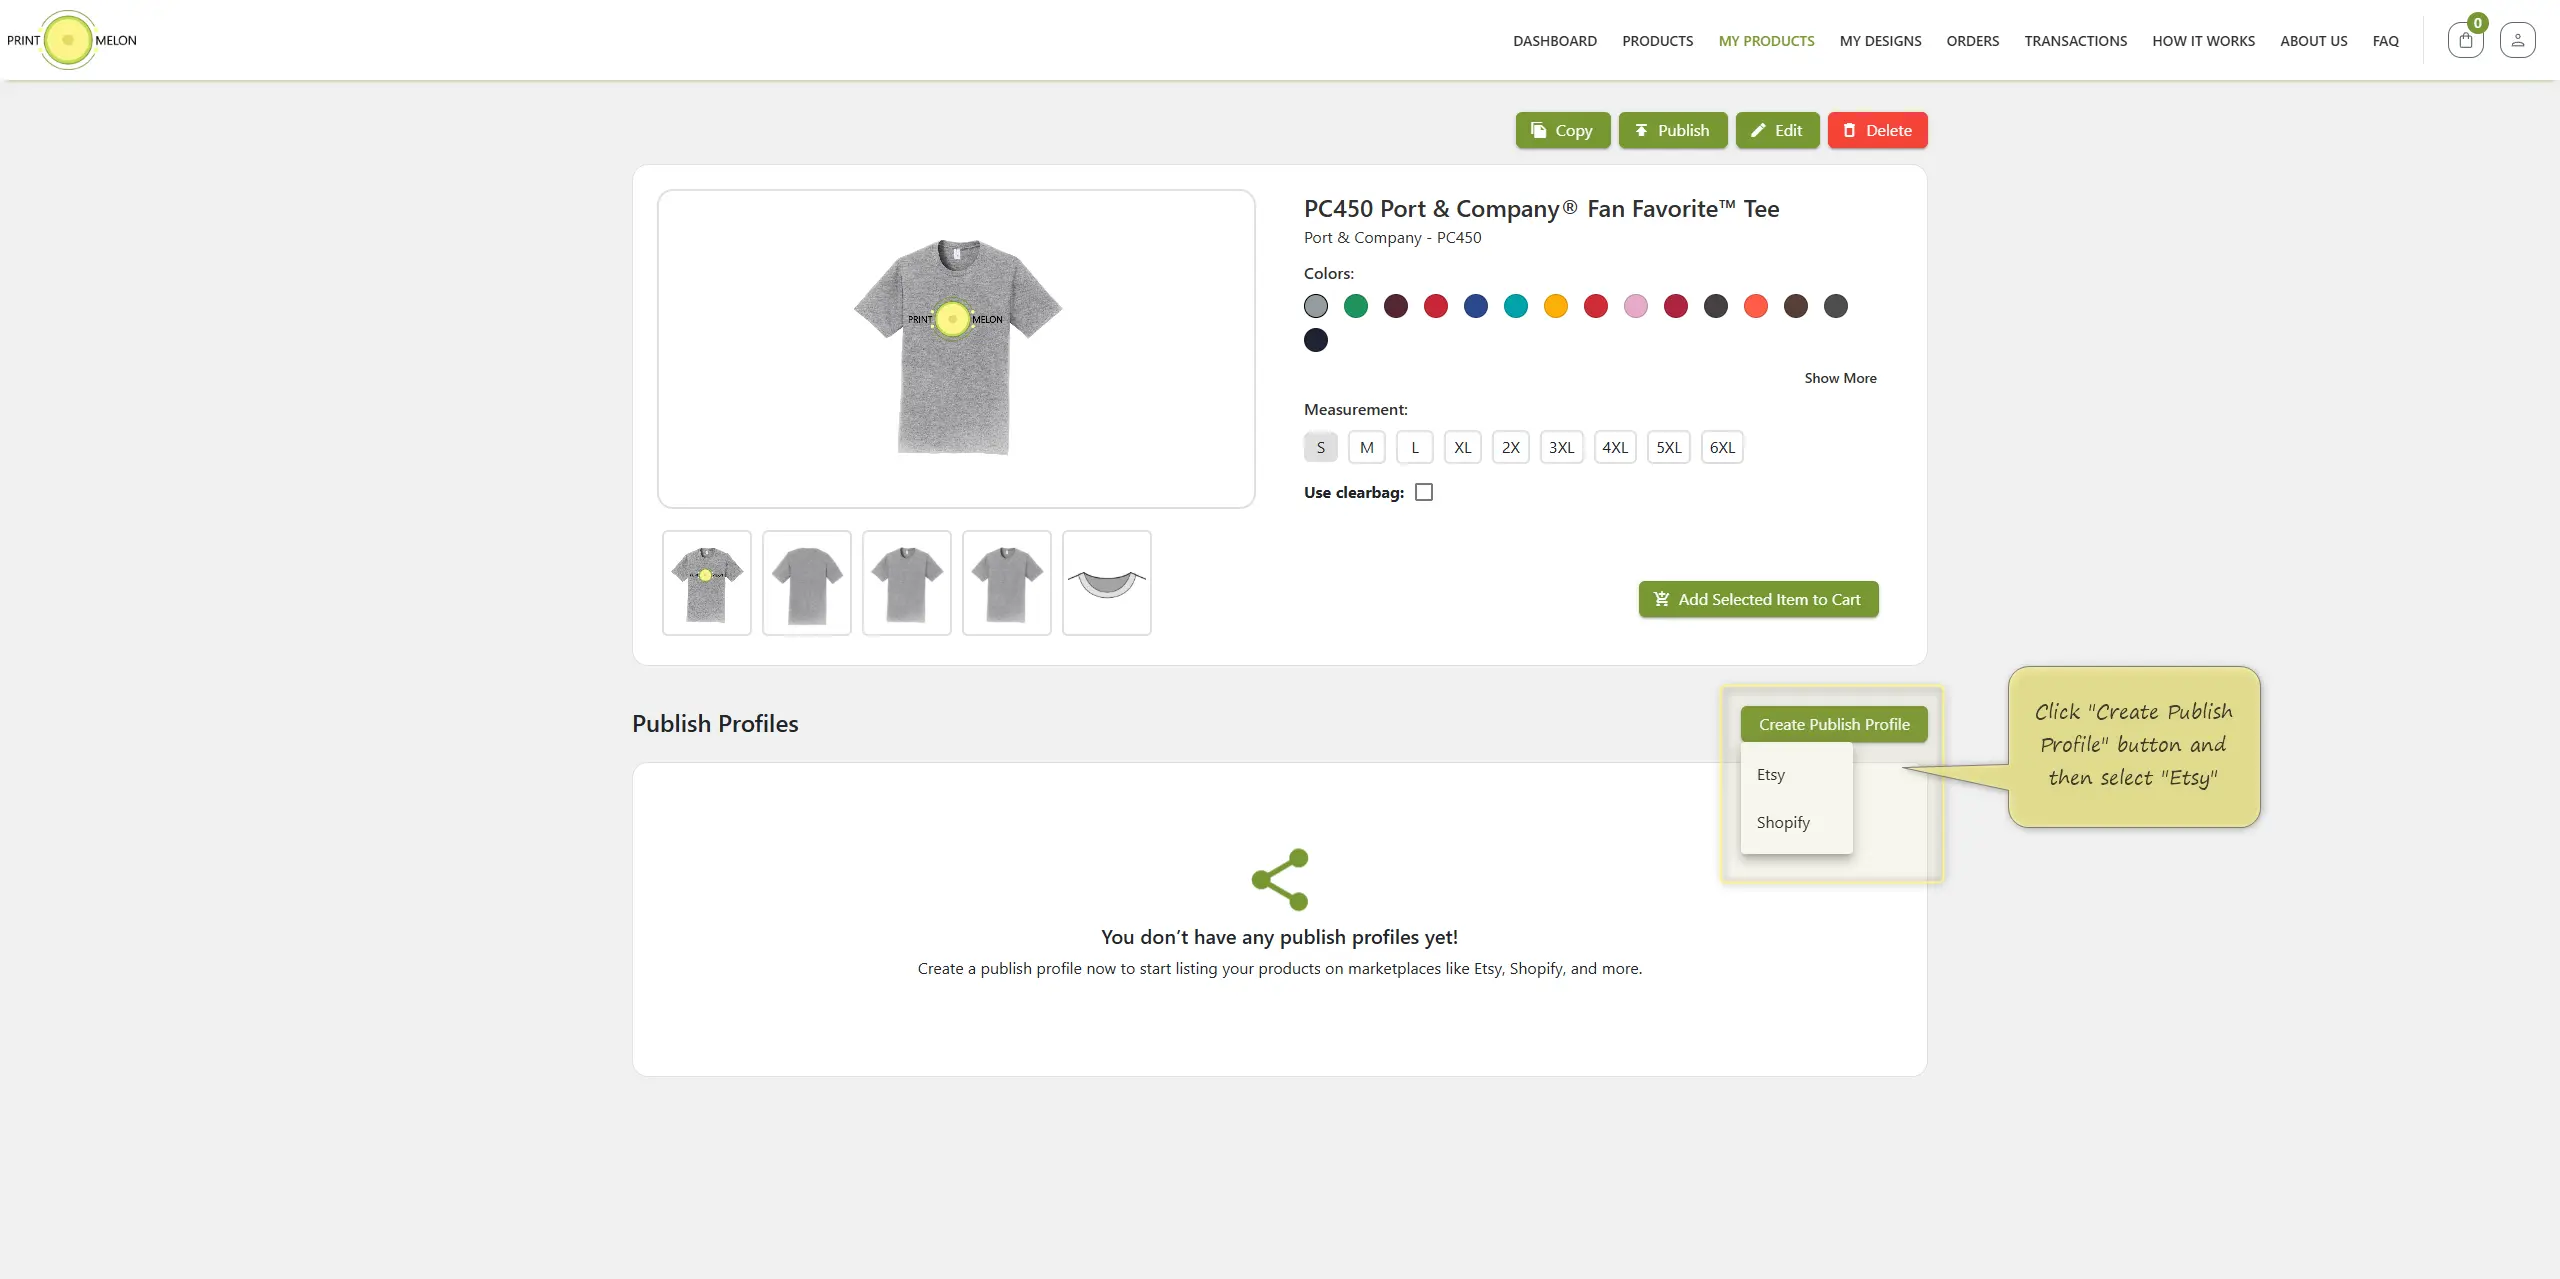
Task: Click the large product preview image
Action: [x=956, y=348]
